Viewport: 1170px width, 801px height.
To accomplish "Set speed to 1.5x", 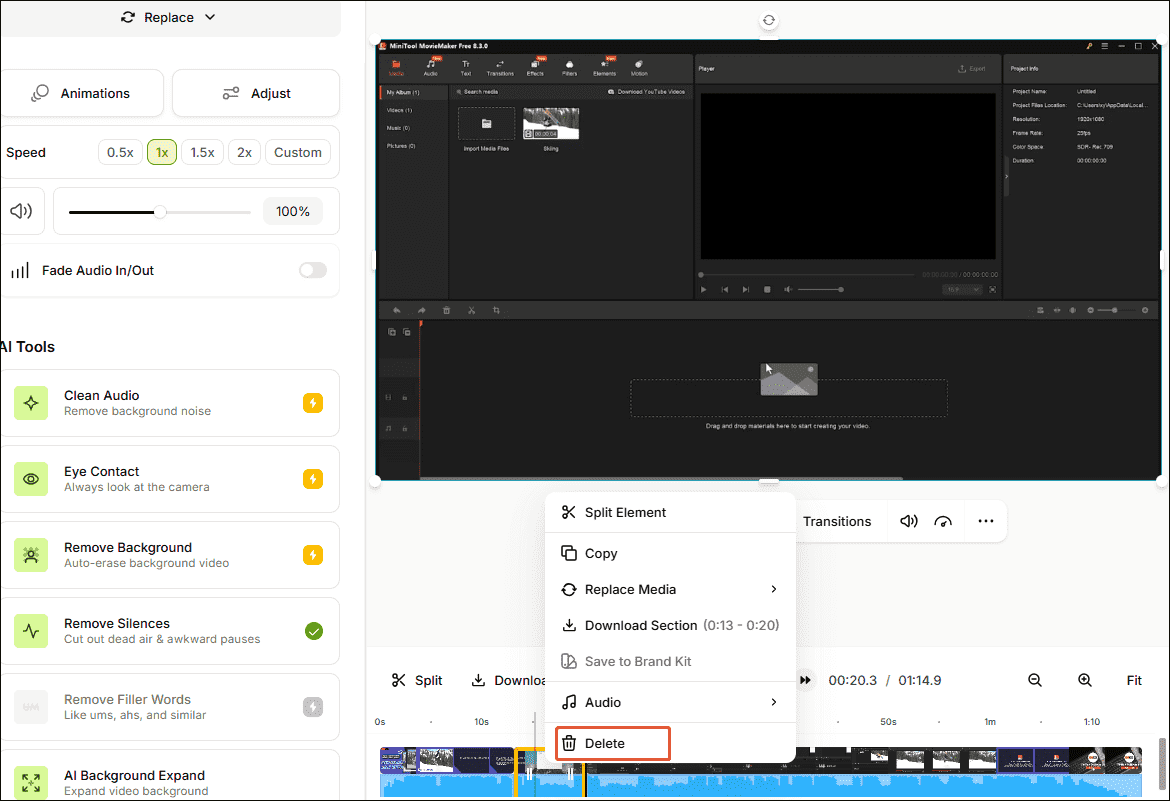I will tap(202, 152).
